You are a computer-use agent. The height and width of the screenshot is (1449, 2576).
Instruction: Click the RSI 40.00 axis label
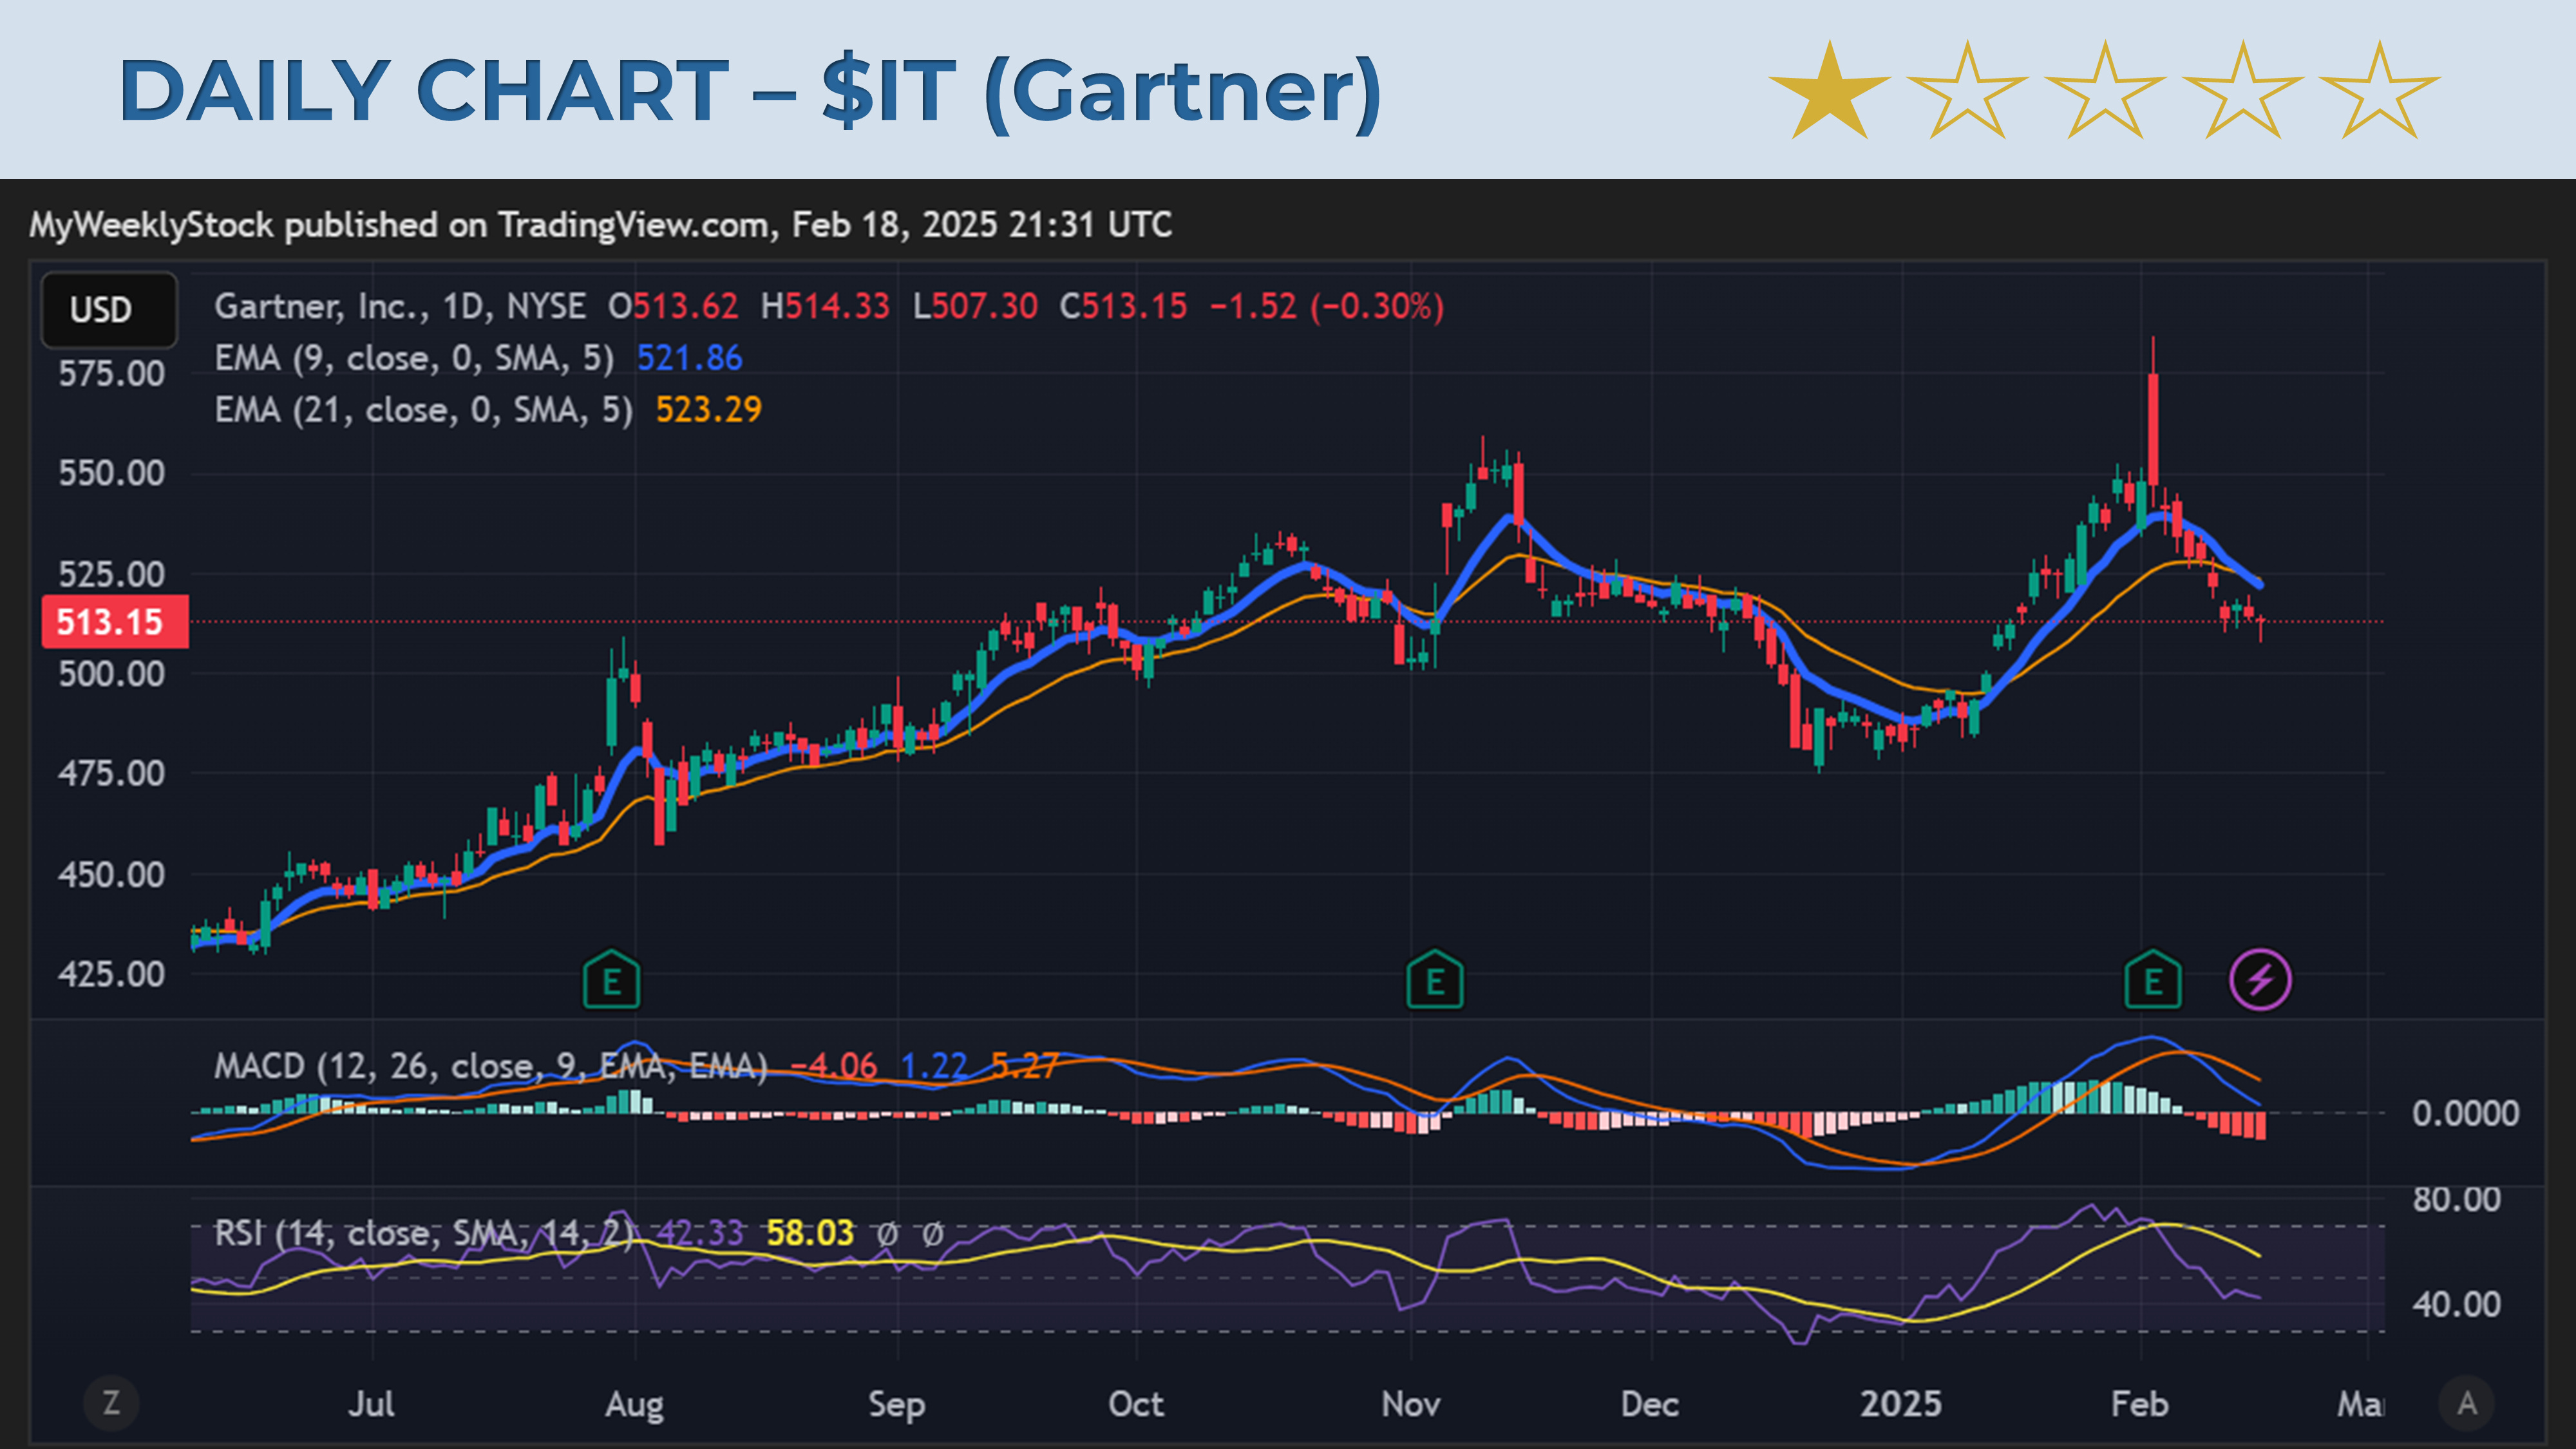click(2456, 1304)
